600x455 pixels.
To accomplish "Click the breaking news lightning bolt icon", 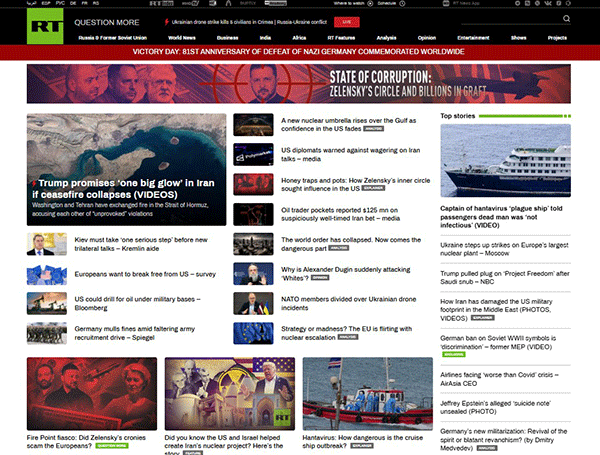I will click(x=167, y=22).
